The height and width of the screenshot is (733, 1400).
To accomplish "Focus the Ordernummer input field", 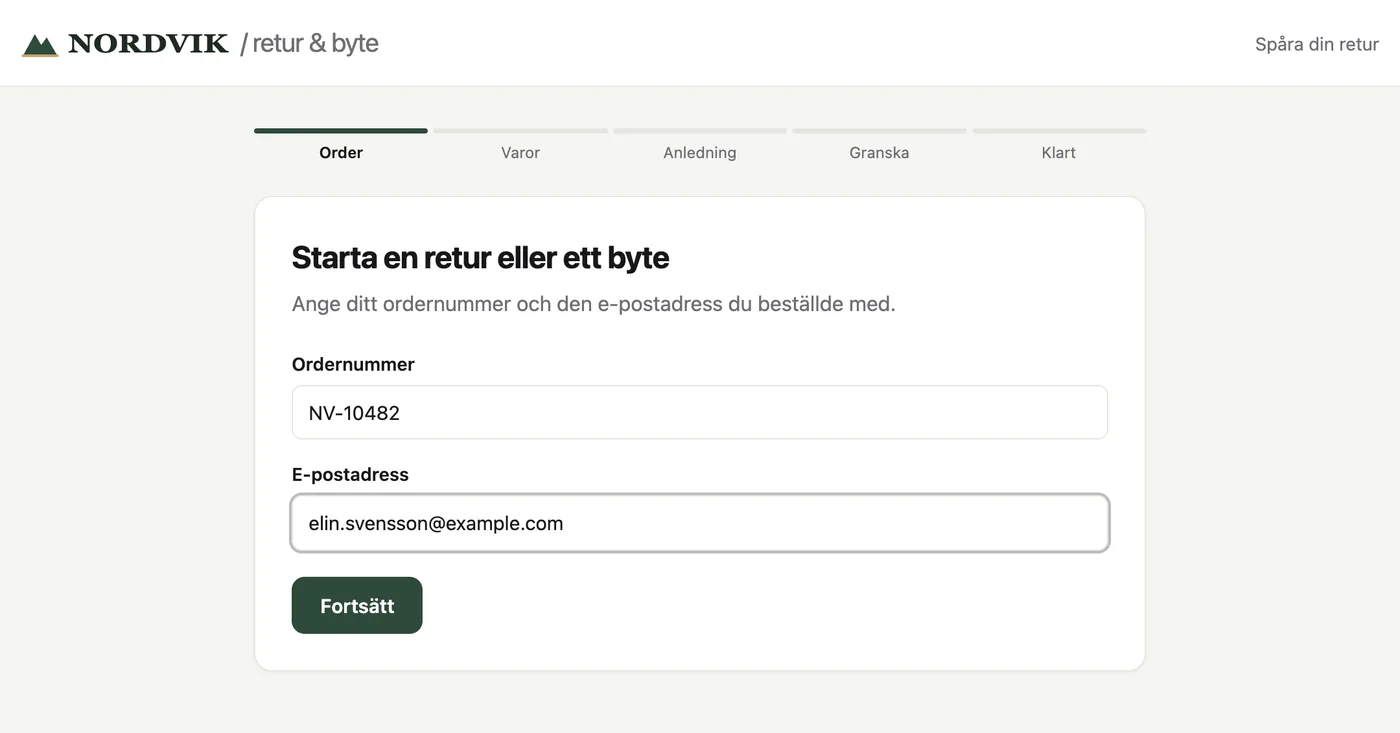I will point(700,412).
